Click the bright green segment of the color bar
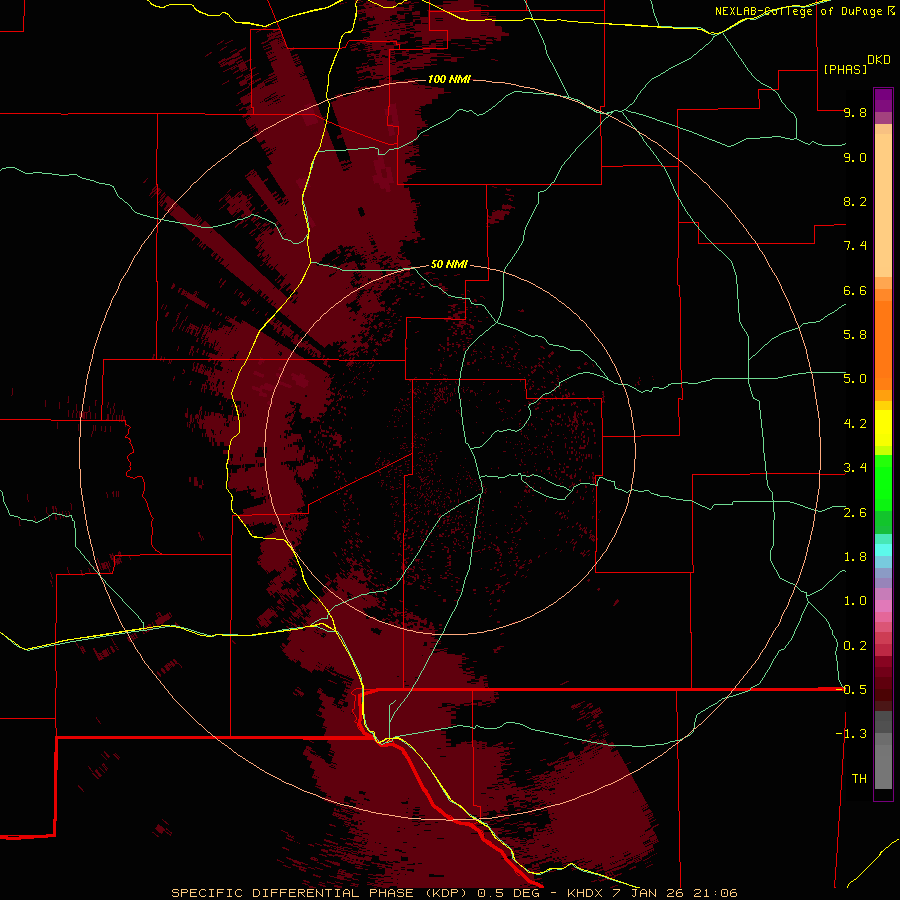The height and width of the screenshot is (900, 900). tap(883, 483)
